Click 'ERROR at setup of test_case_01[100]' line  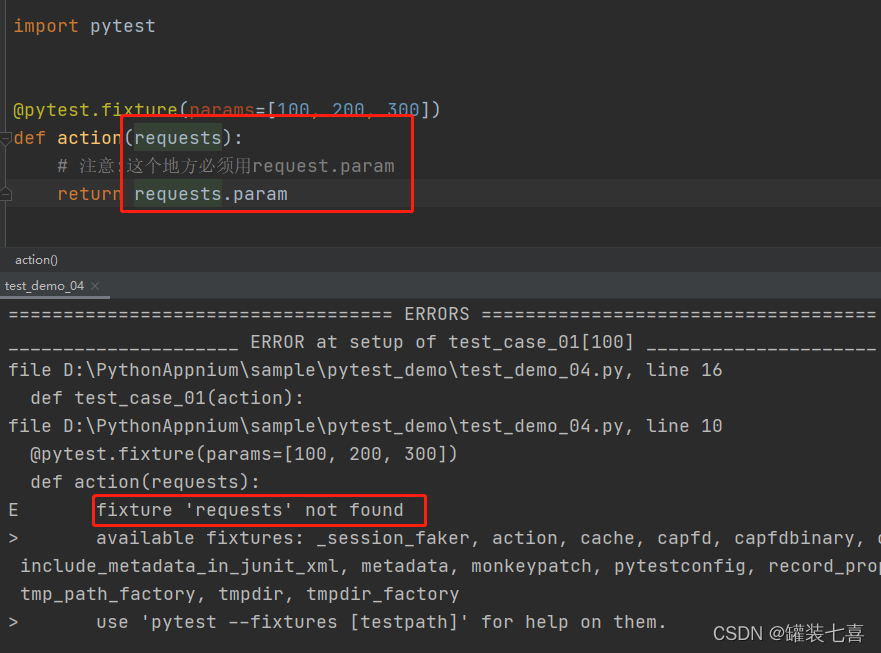click(x=442, y=342)
